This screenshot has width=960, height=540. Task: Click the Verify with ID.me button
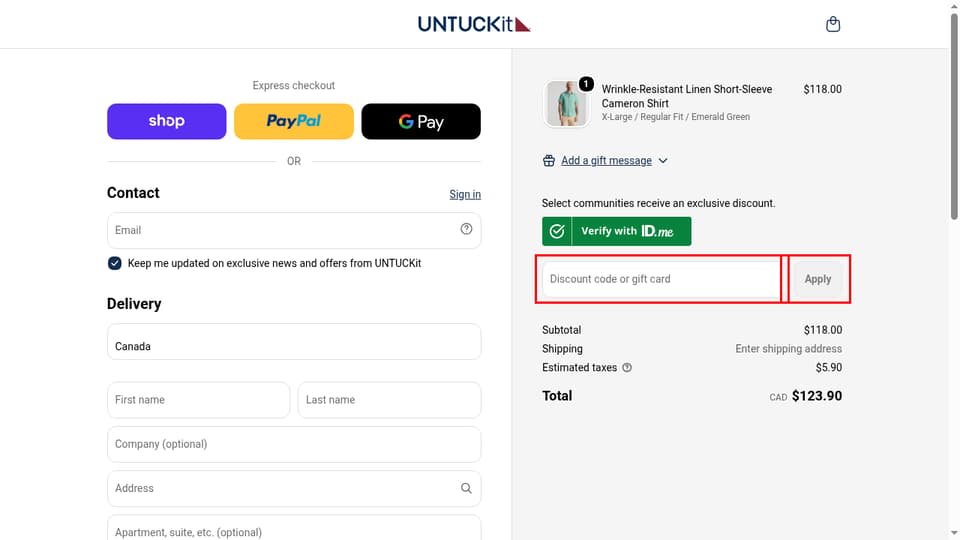[x=617, y=231]
